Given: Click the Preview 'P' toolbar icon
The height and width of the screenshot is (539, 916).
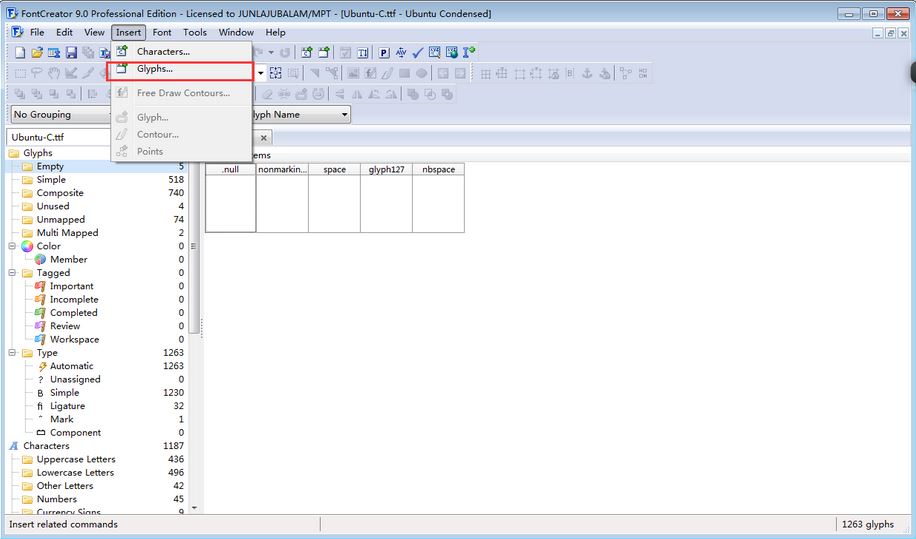Looking at the screenshot, I should click(383, 53).
